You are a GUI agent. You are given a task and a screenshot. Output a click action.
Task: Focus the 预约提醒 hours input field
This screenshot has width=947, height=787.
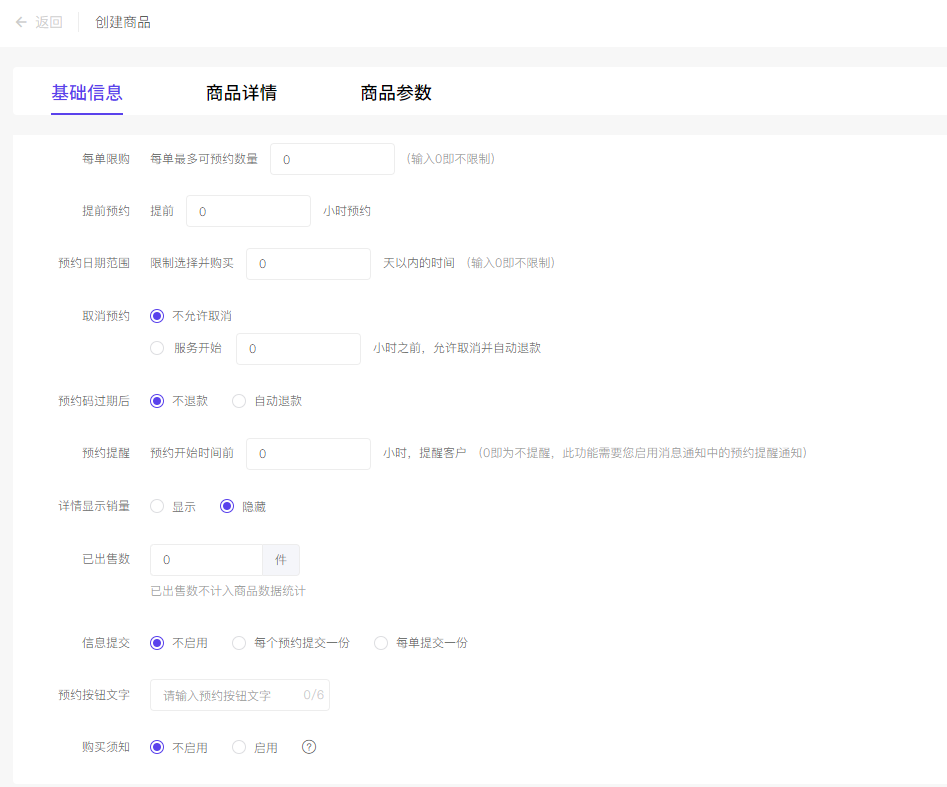[308, 454]
